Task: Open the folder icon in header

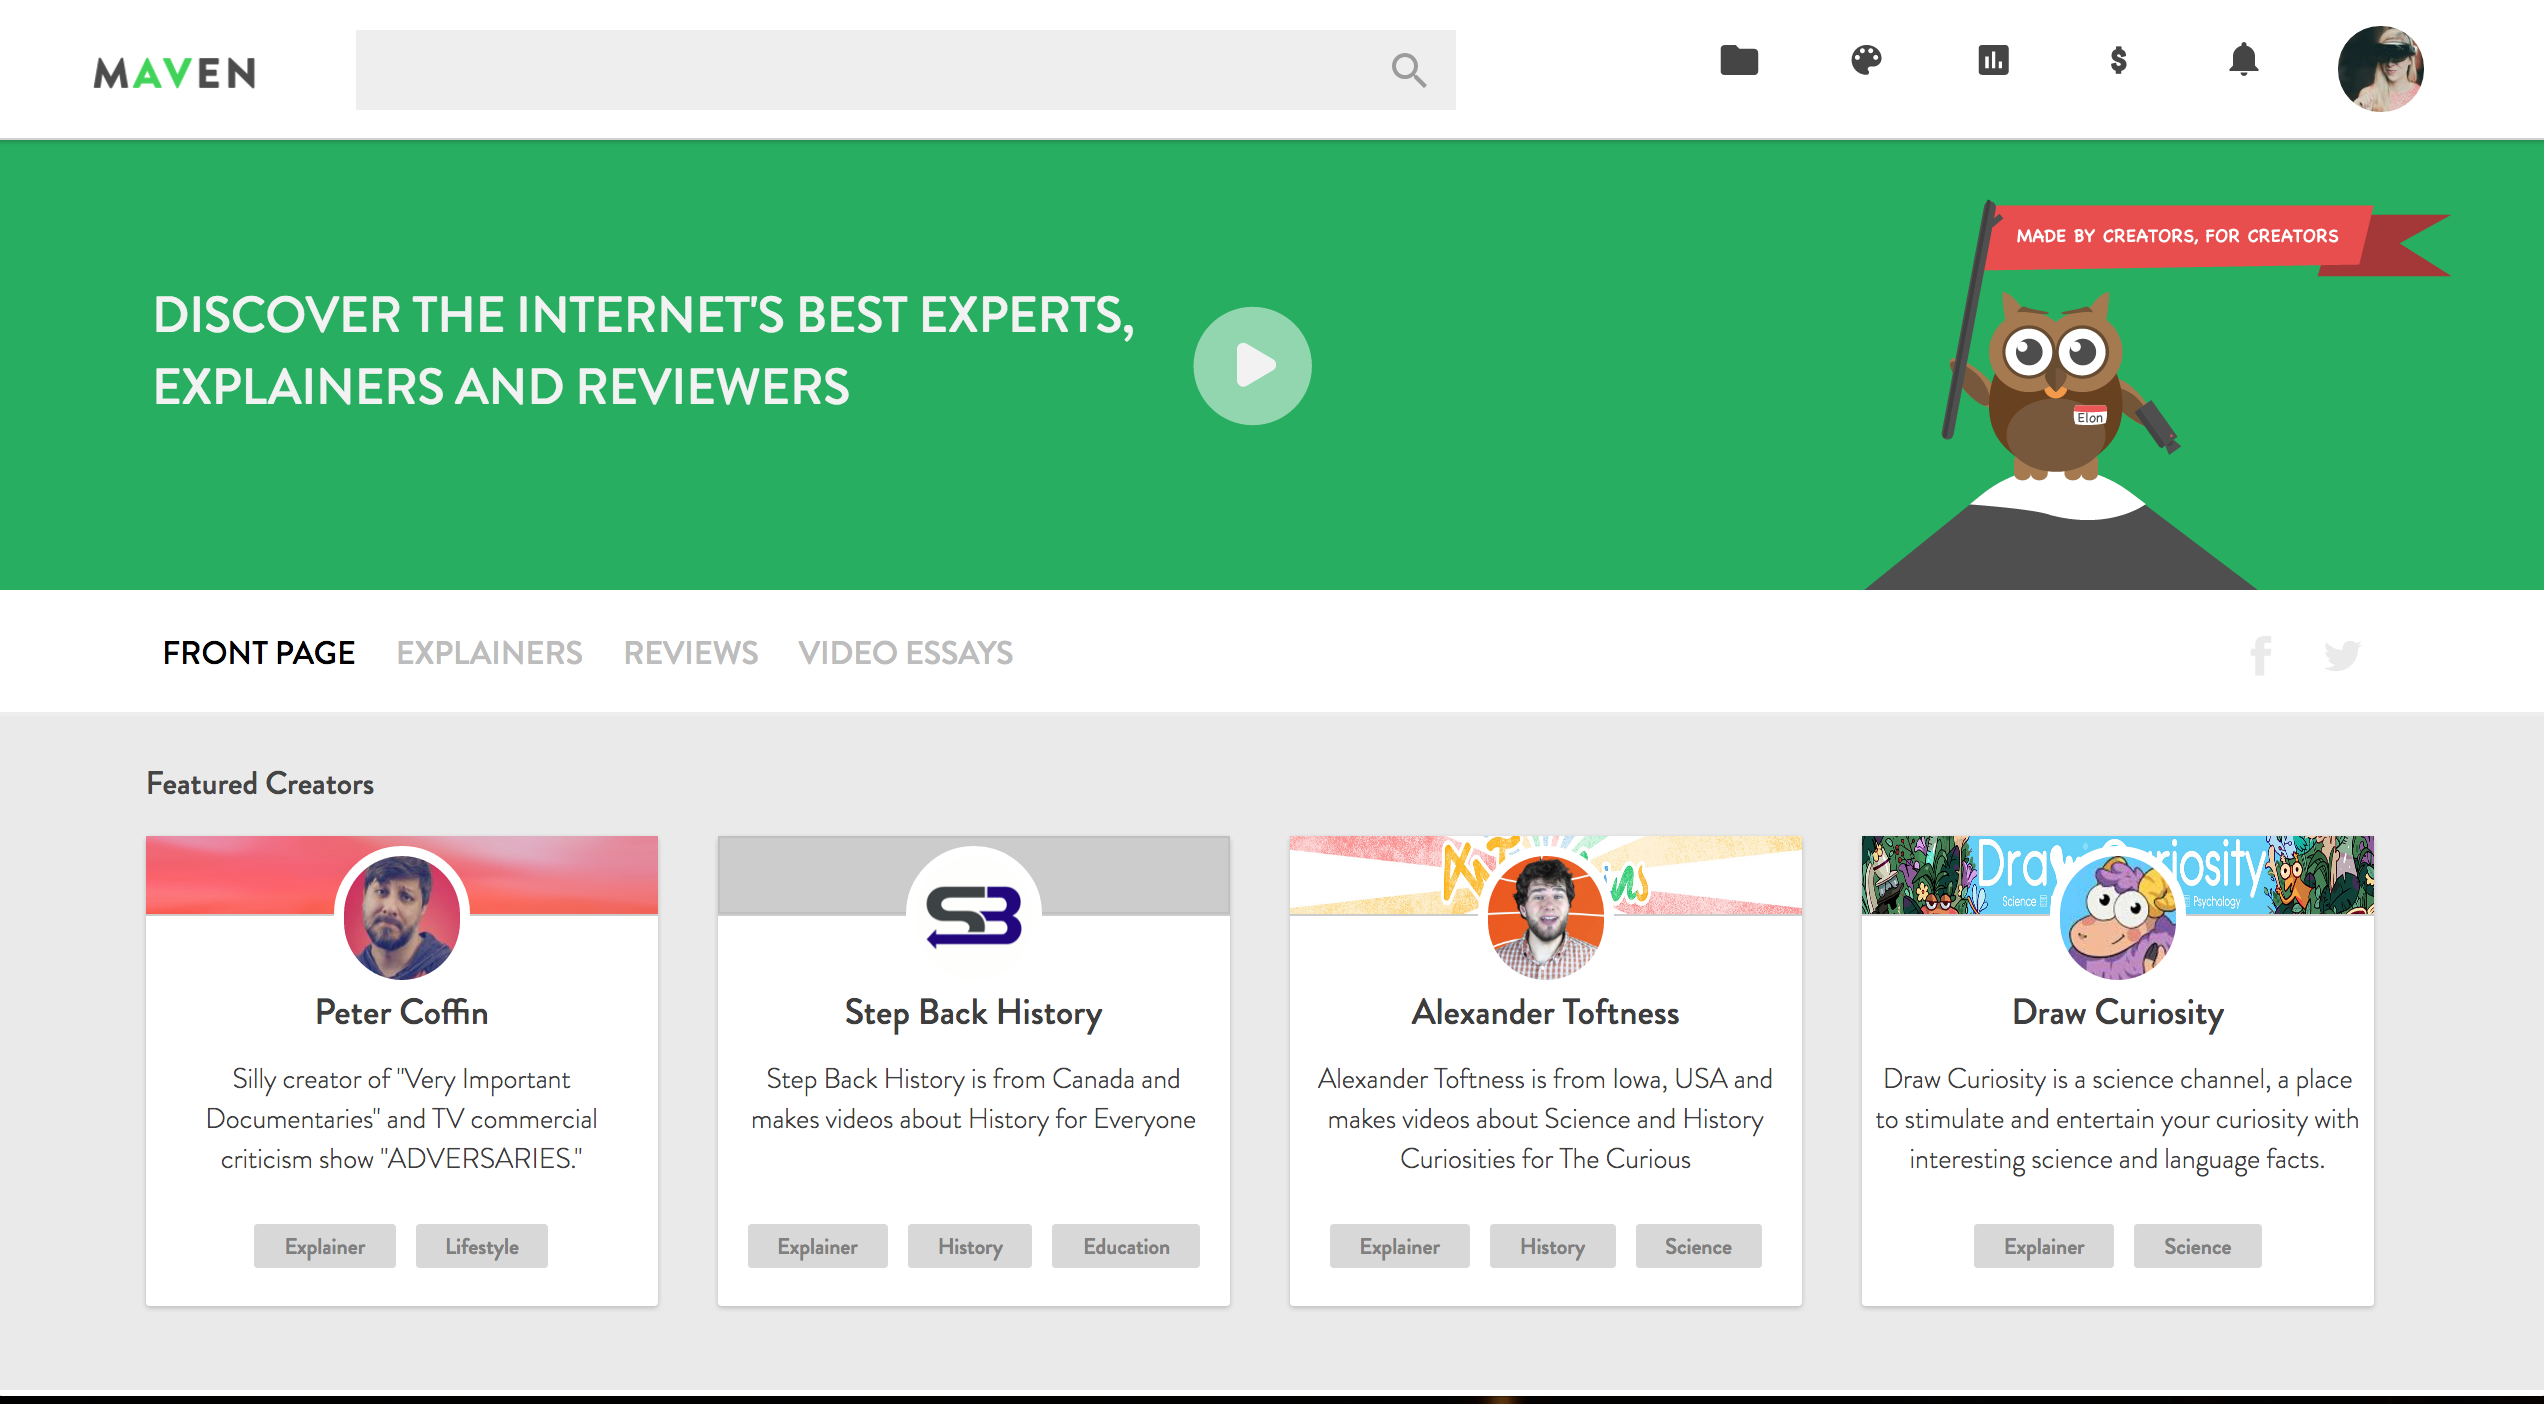Action: point(1739,60)
